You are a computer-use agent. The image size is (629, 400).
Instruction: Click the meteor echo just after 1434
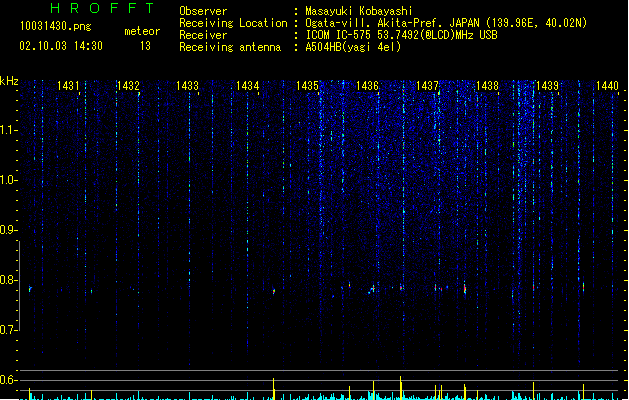[x=274, y=291]
